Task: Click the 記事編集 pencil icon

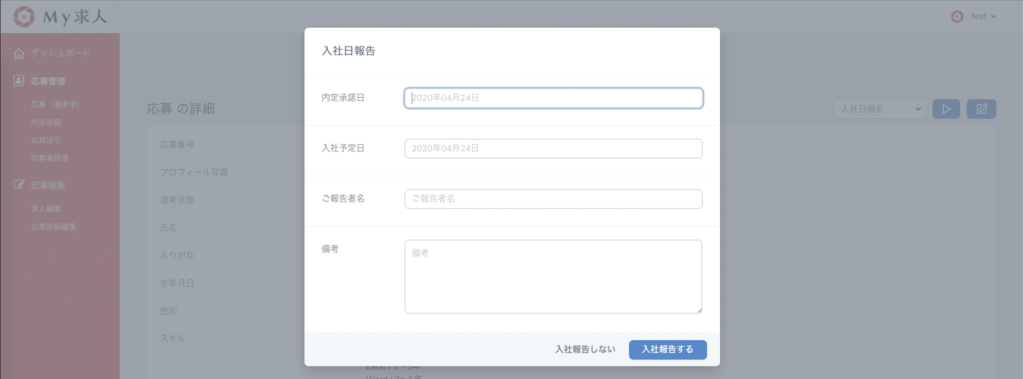Action: click(19, 185)
